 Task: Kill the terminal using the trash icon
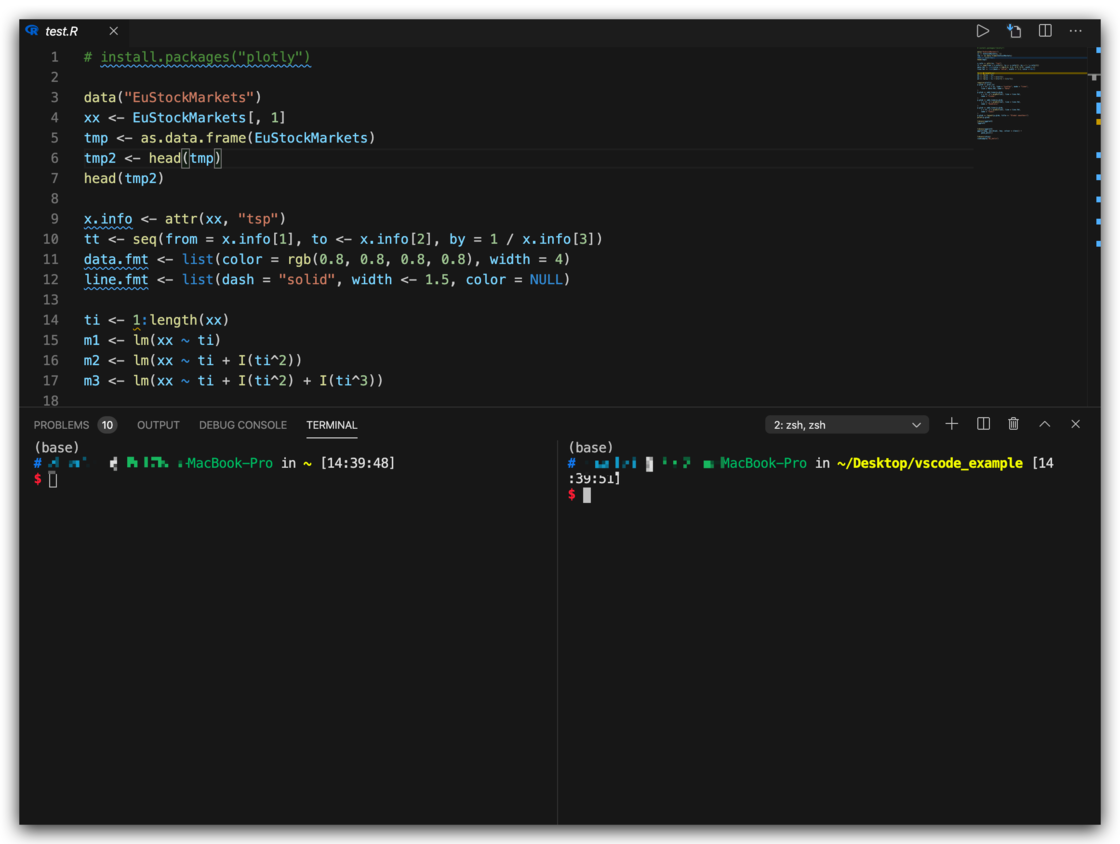[x=1013, y=424]
